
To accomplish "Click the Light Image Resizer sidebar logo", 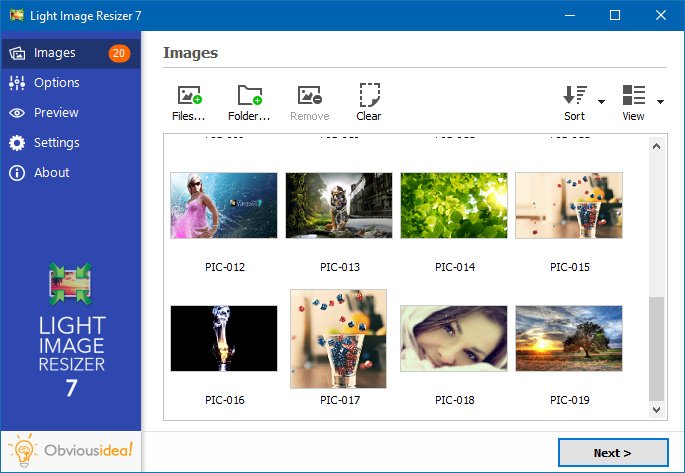I will coord(70,285).
